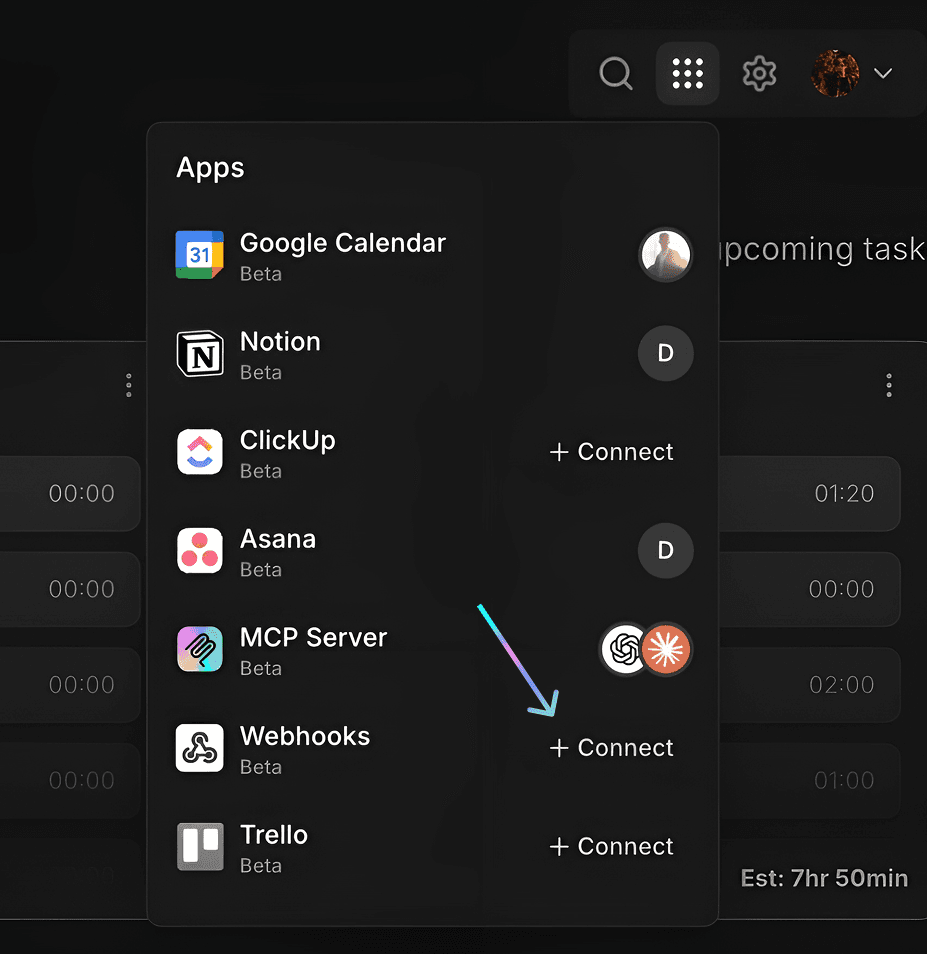Click the ChatGPT icon on MCP Server
Screen dimensions: 927x954
623,649
